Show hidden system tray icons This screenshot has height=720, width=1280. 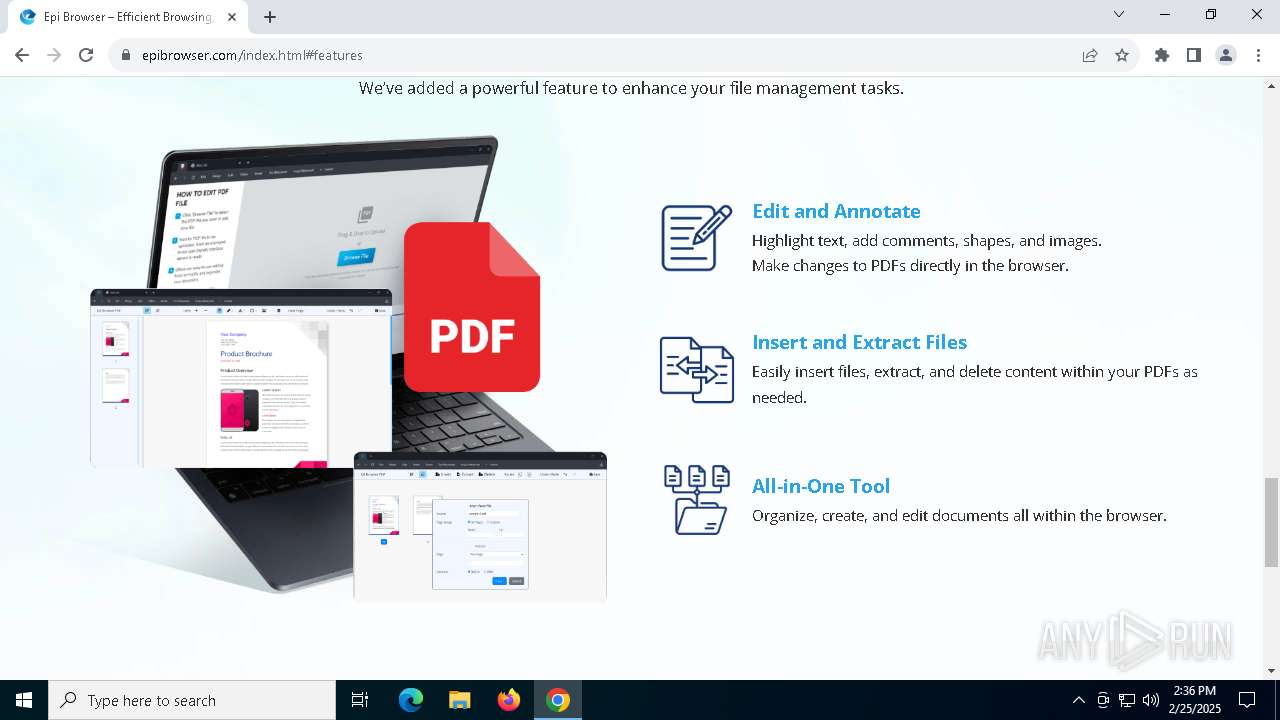pos(1078,700)
